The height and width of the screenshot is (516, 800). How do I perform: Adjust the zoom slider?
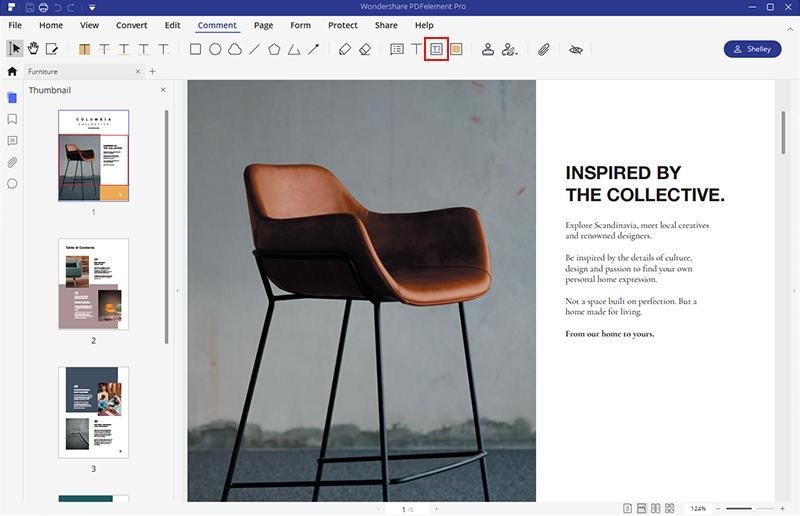click(749, 508)
